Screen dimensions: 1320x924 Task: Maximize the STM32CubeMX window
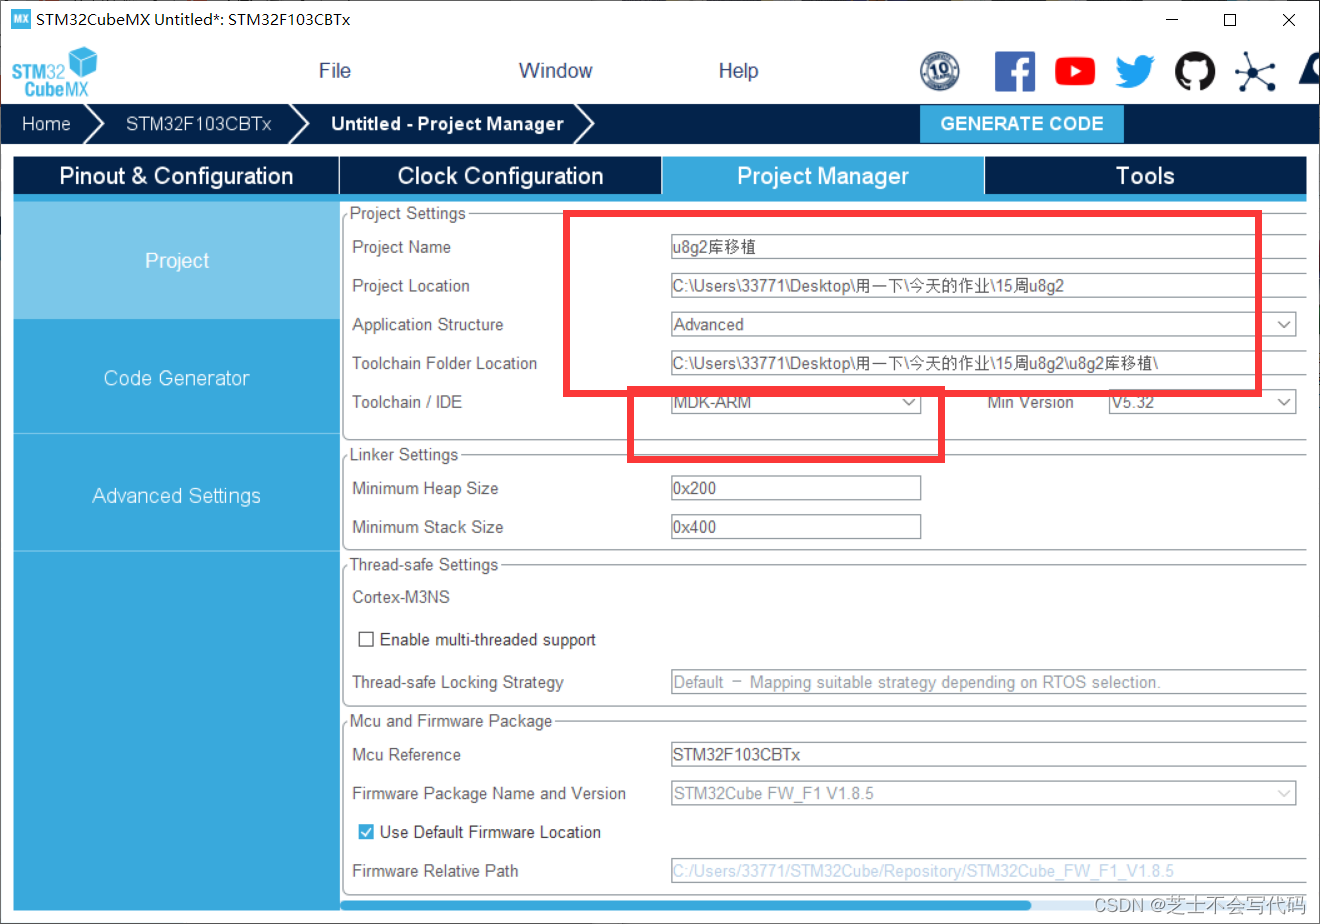coord(1230,19)
